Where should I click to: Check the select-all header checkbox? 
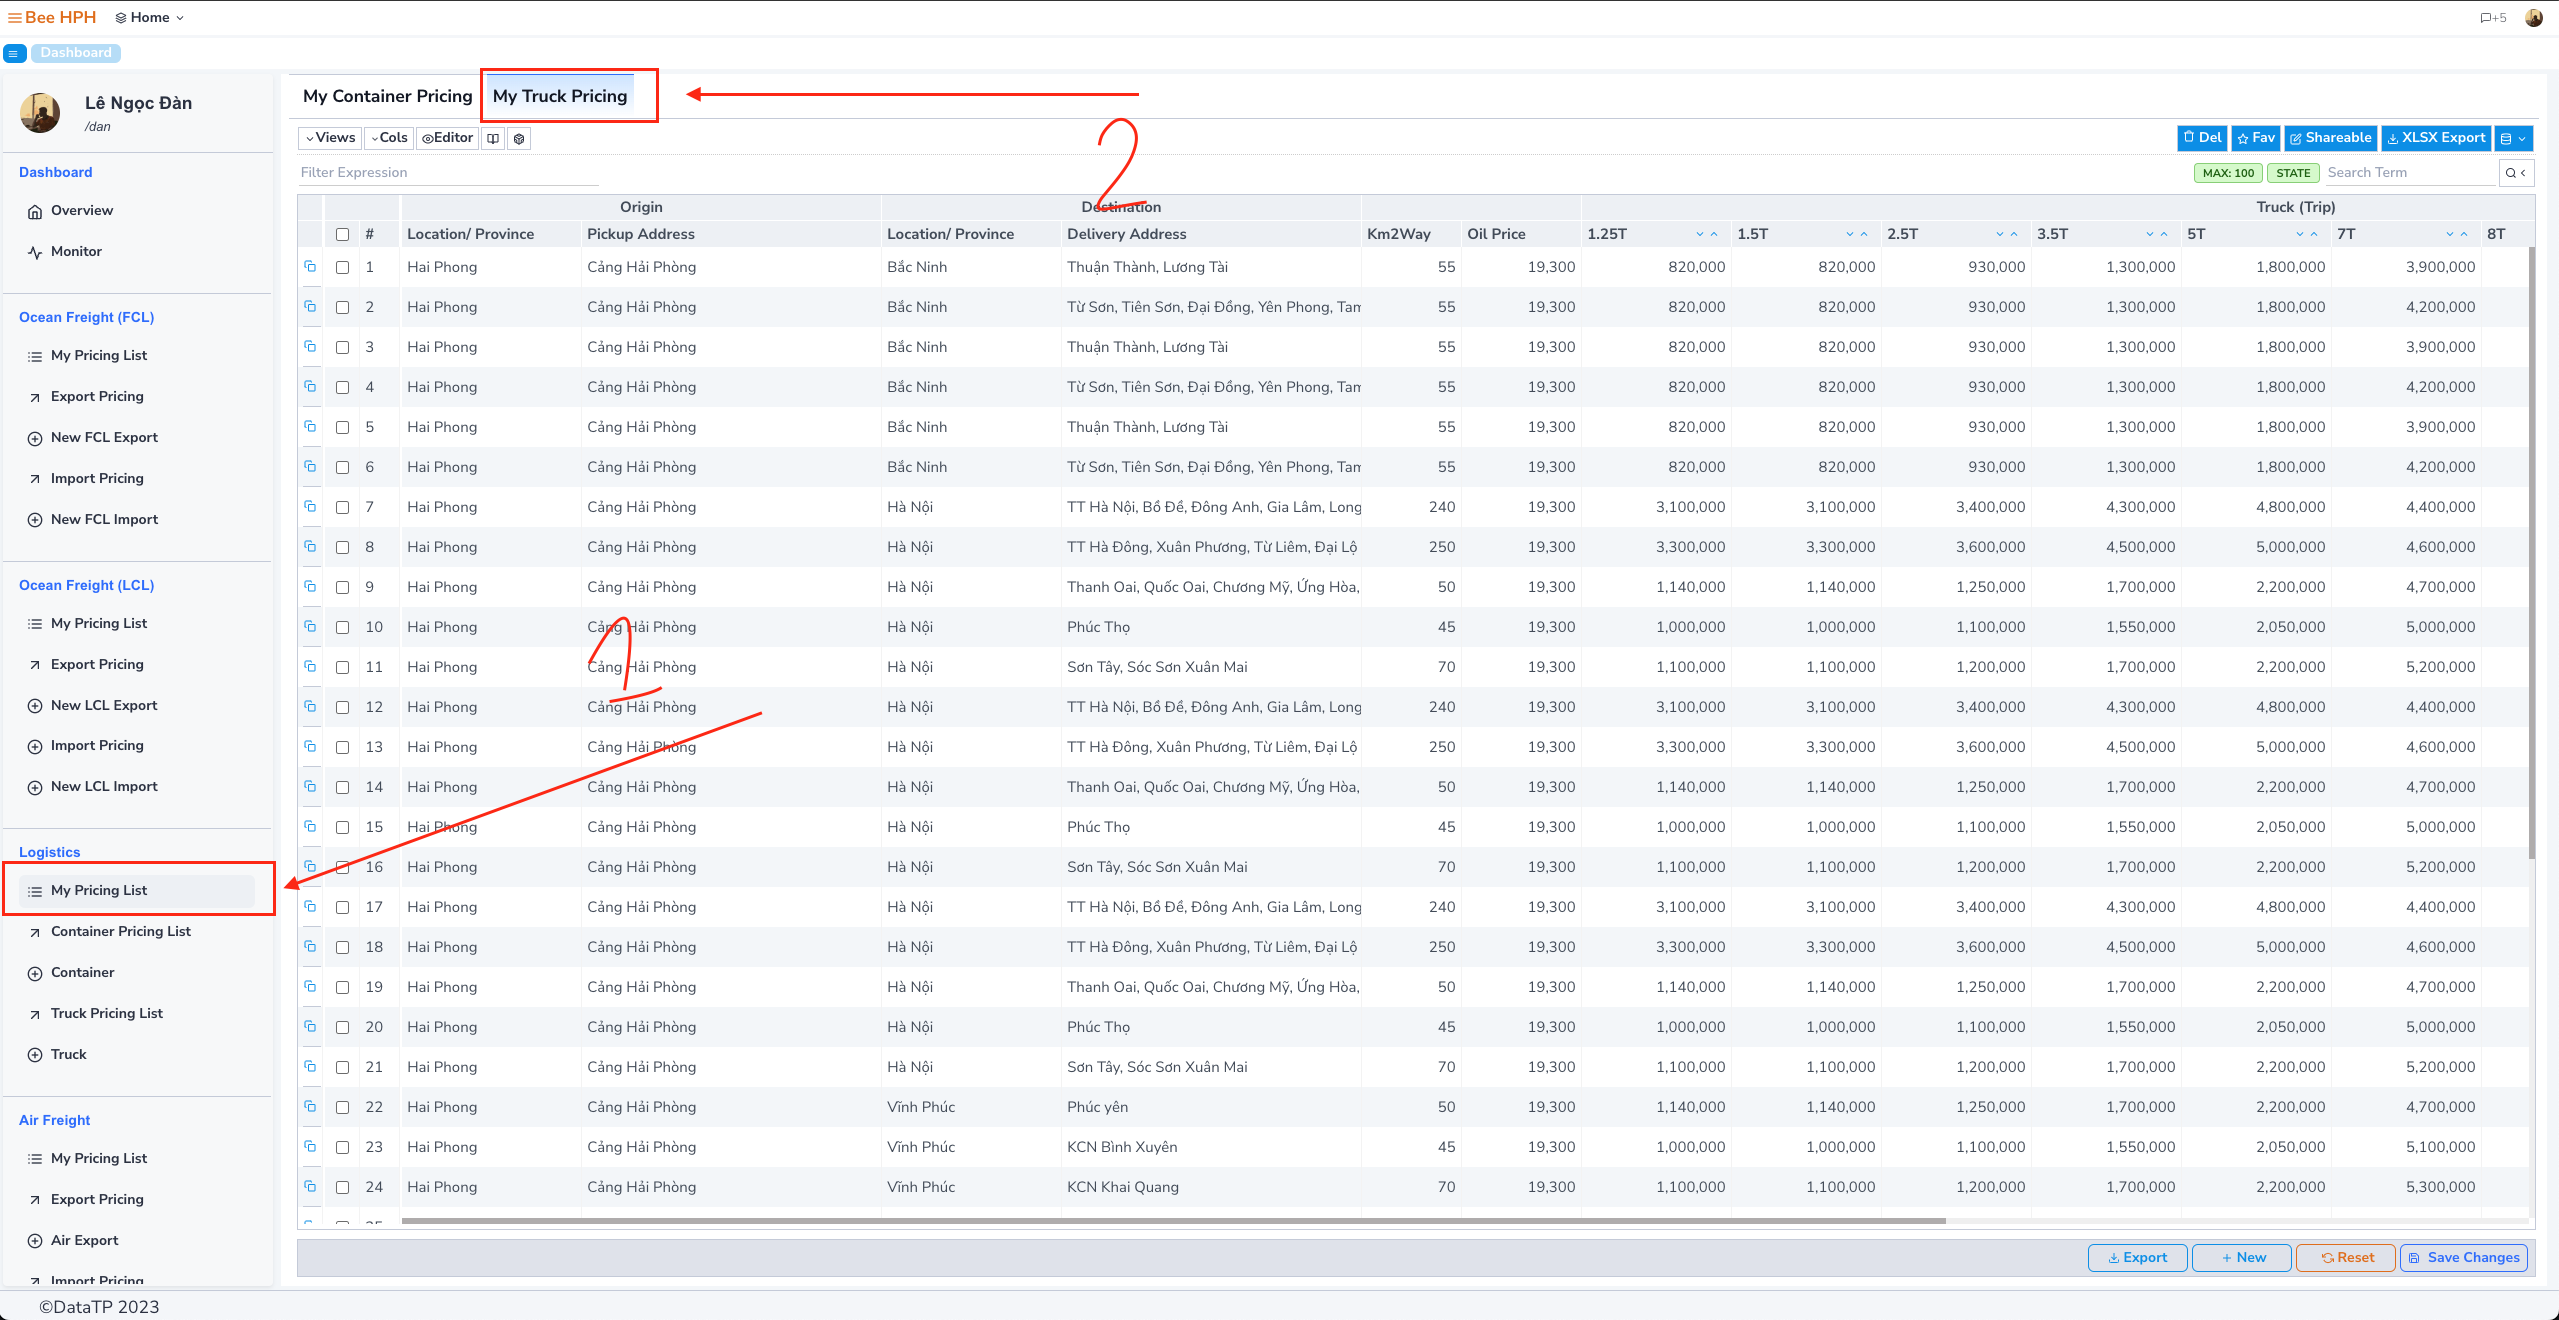[343, 234]
